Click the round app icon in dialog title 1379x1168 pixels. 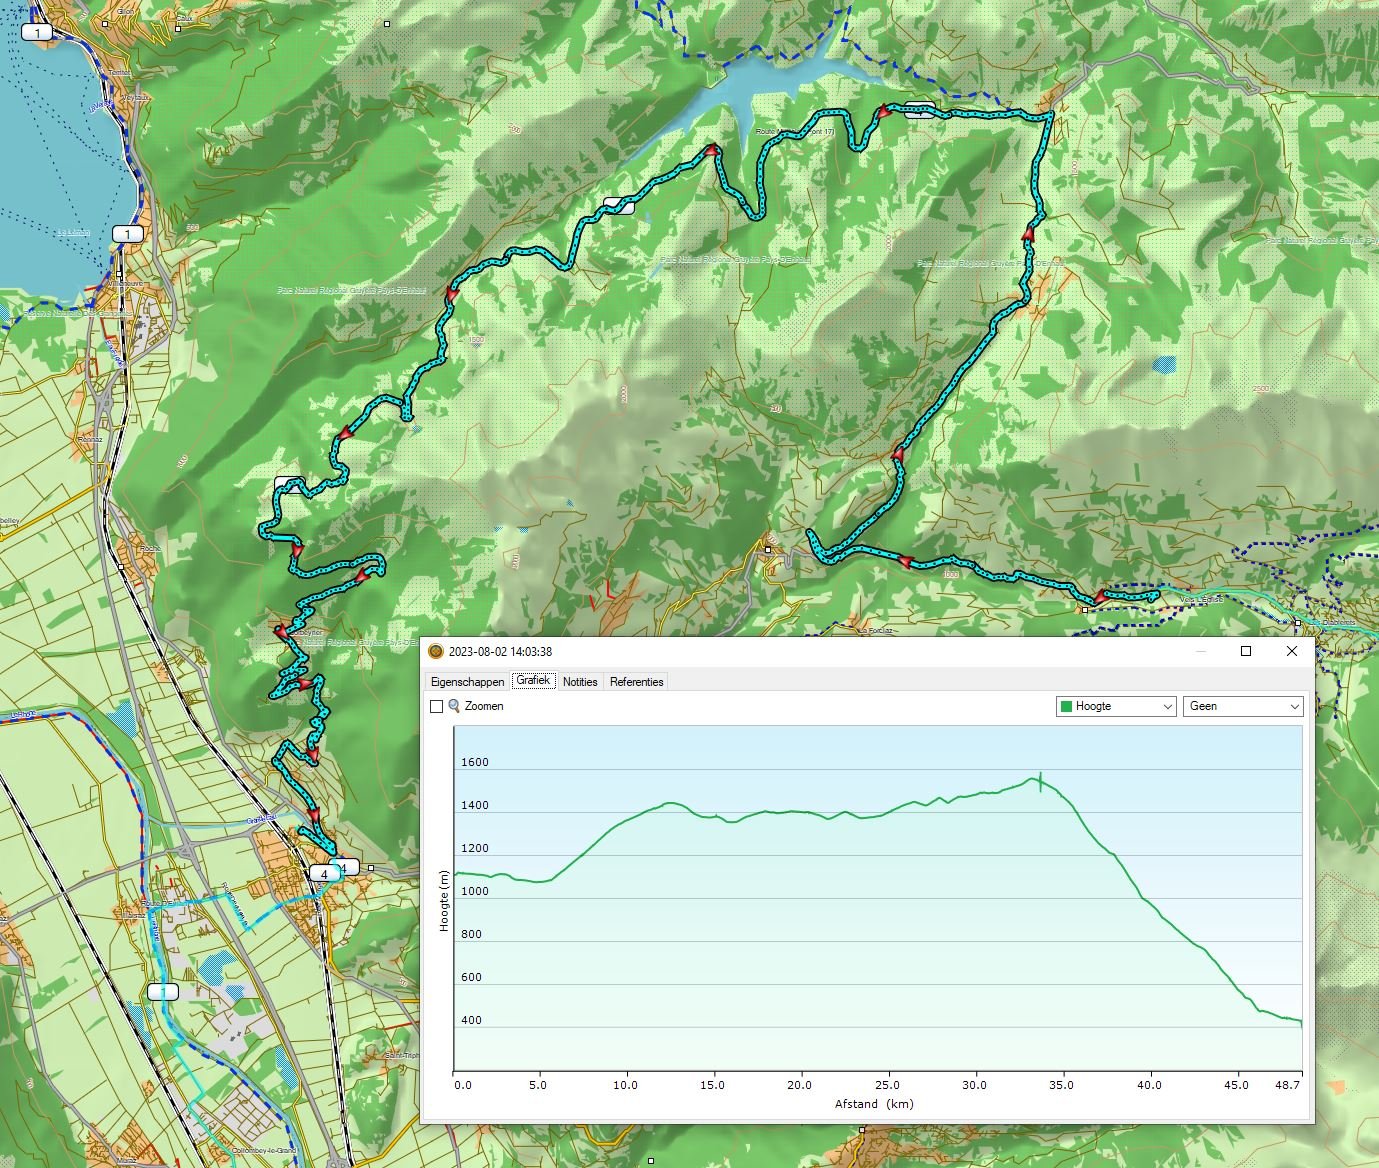coord(435,651)
